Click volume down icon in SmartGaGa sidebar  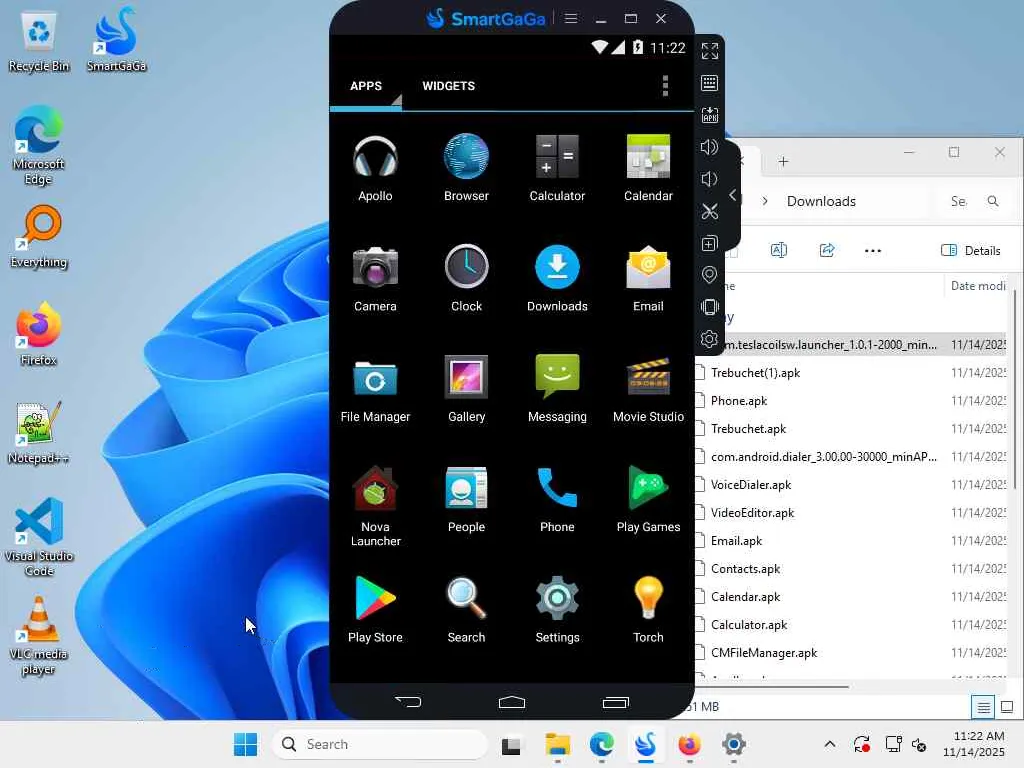coord(709,179)
